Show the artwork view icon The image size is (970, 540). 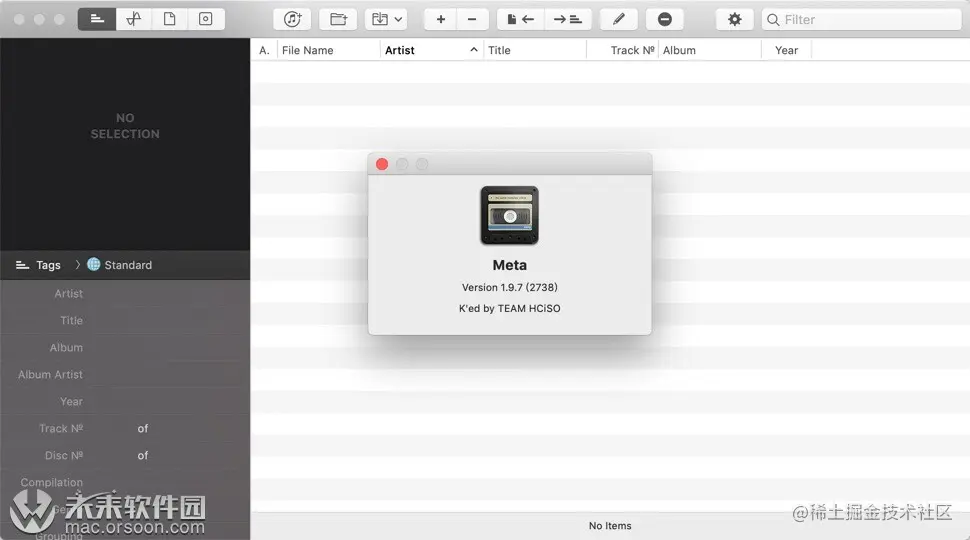[205, 19]
